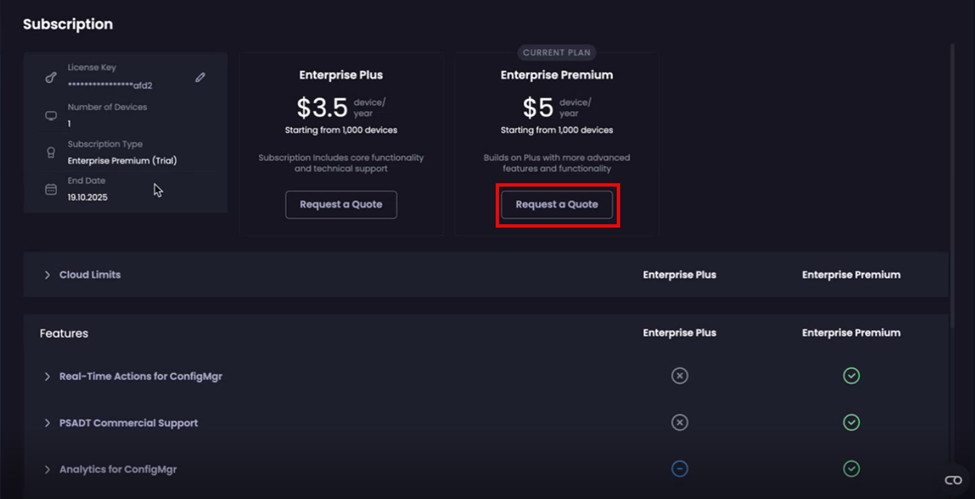Click the link icon in bottom-right corner

coord(953,479)
